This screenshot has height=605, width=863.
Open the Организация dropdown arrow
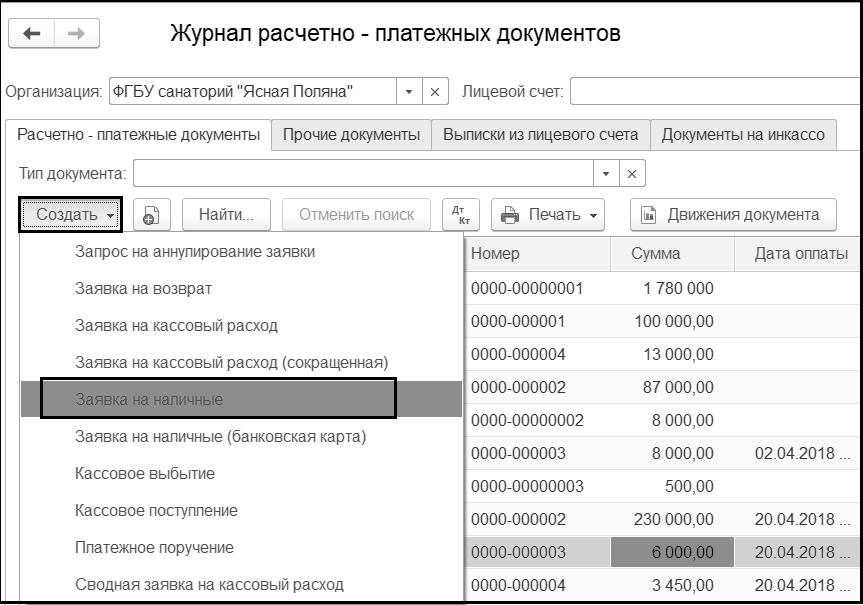point(409,91)
